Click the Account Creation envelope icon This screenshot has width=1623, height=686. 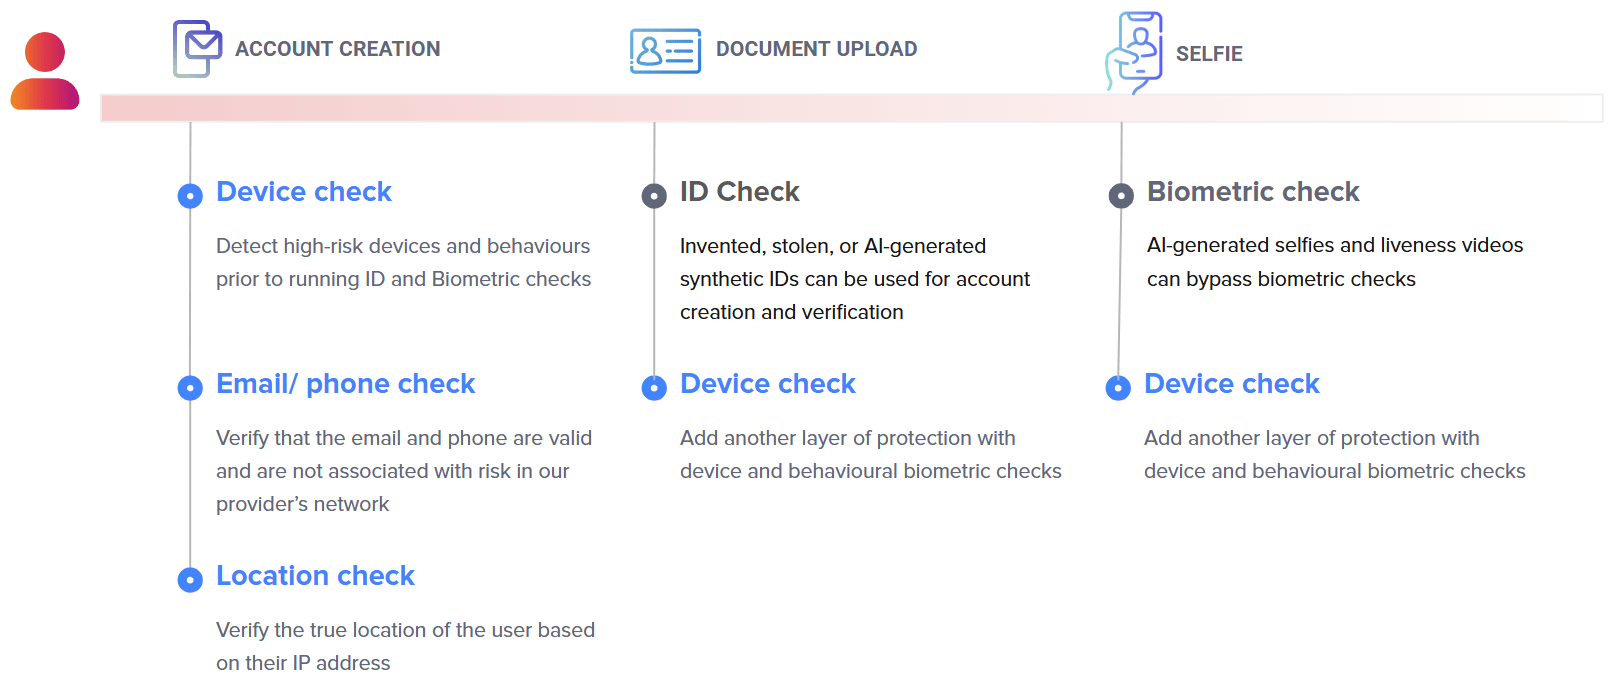197,48
